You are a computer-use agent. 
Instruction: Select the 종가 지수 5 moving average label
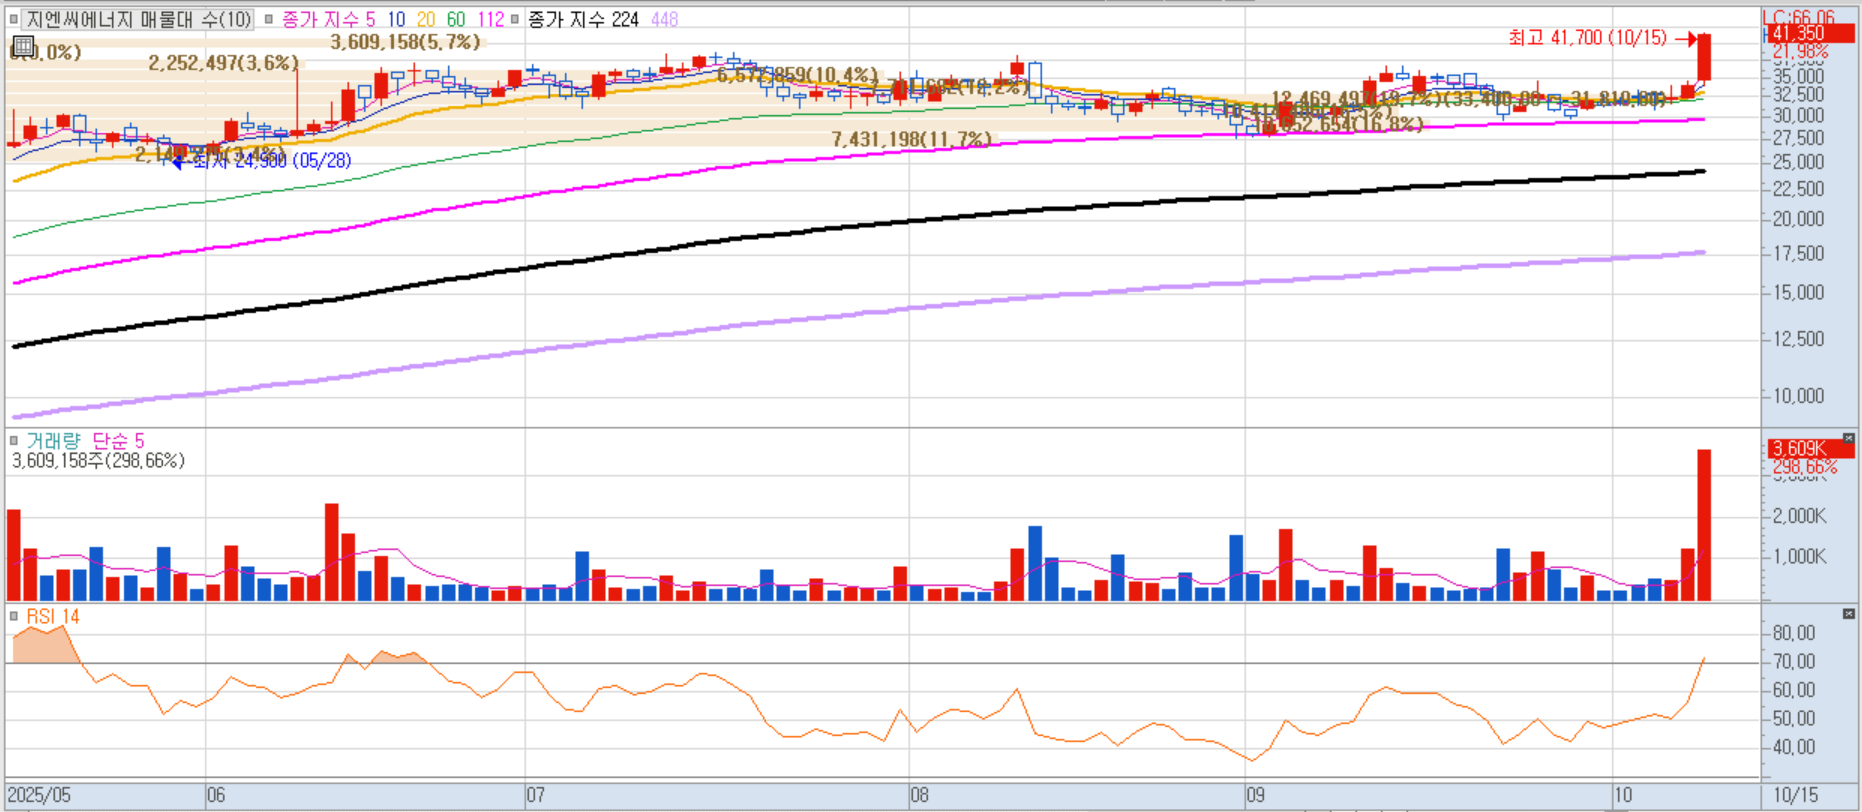328,19
